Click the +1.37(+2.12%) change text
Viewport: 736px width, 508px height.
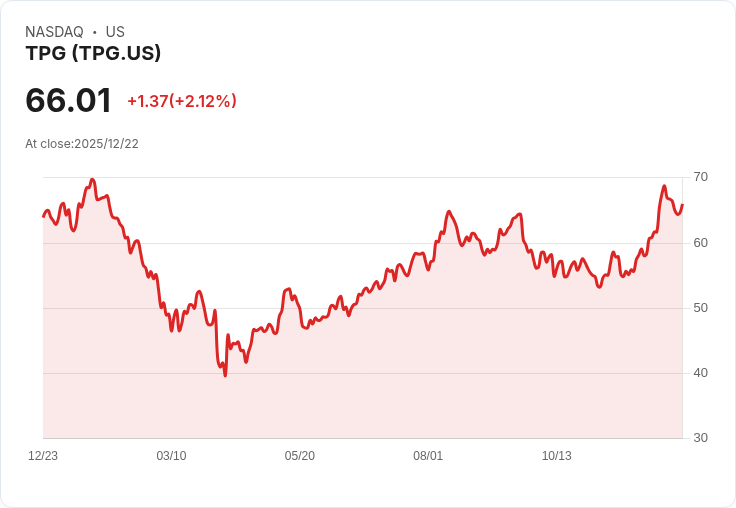(x=181, y=101)
